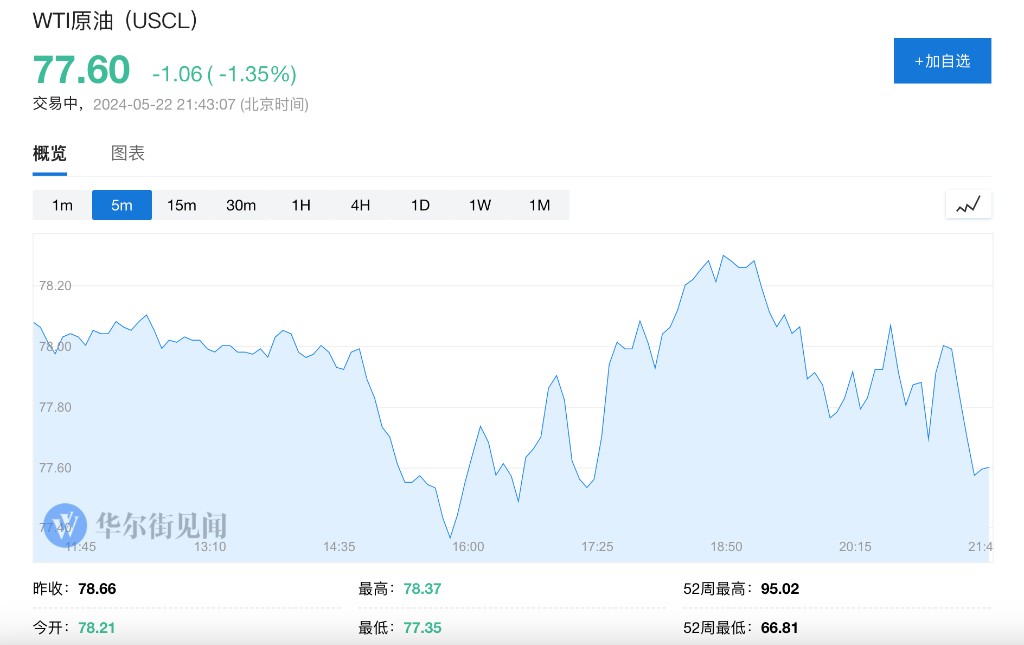
Task: Click the 昨收 value 78.66
Action: (x=97, y=589)
